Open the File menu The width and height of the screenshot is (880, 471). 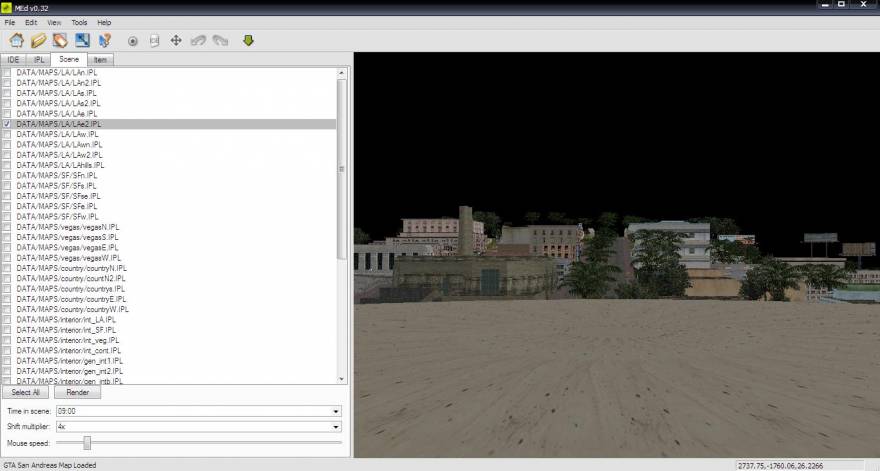tap(10, 22)
